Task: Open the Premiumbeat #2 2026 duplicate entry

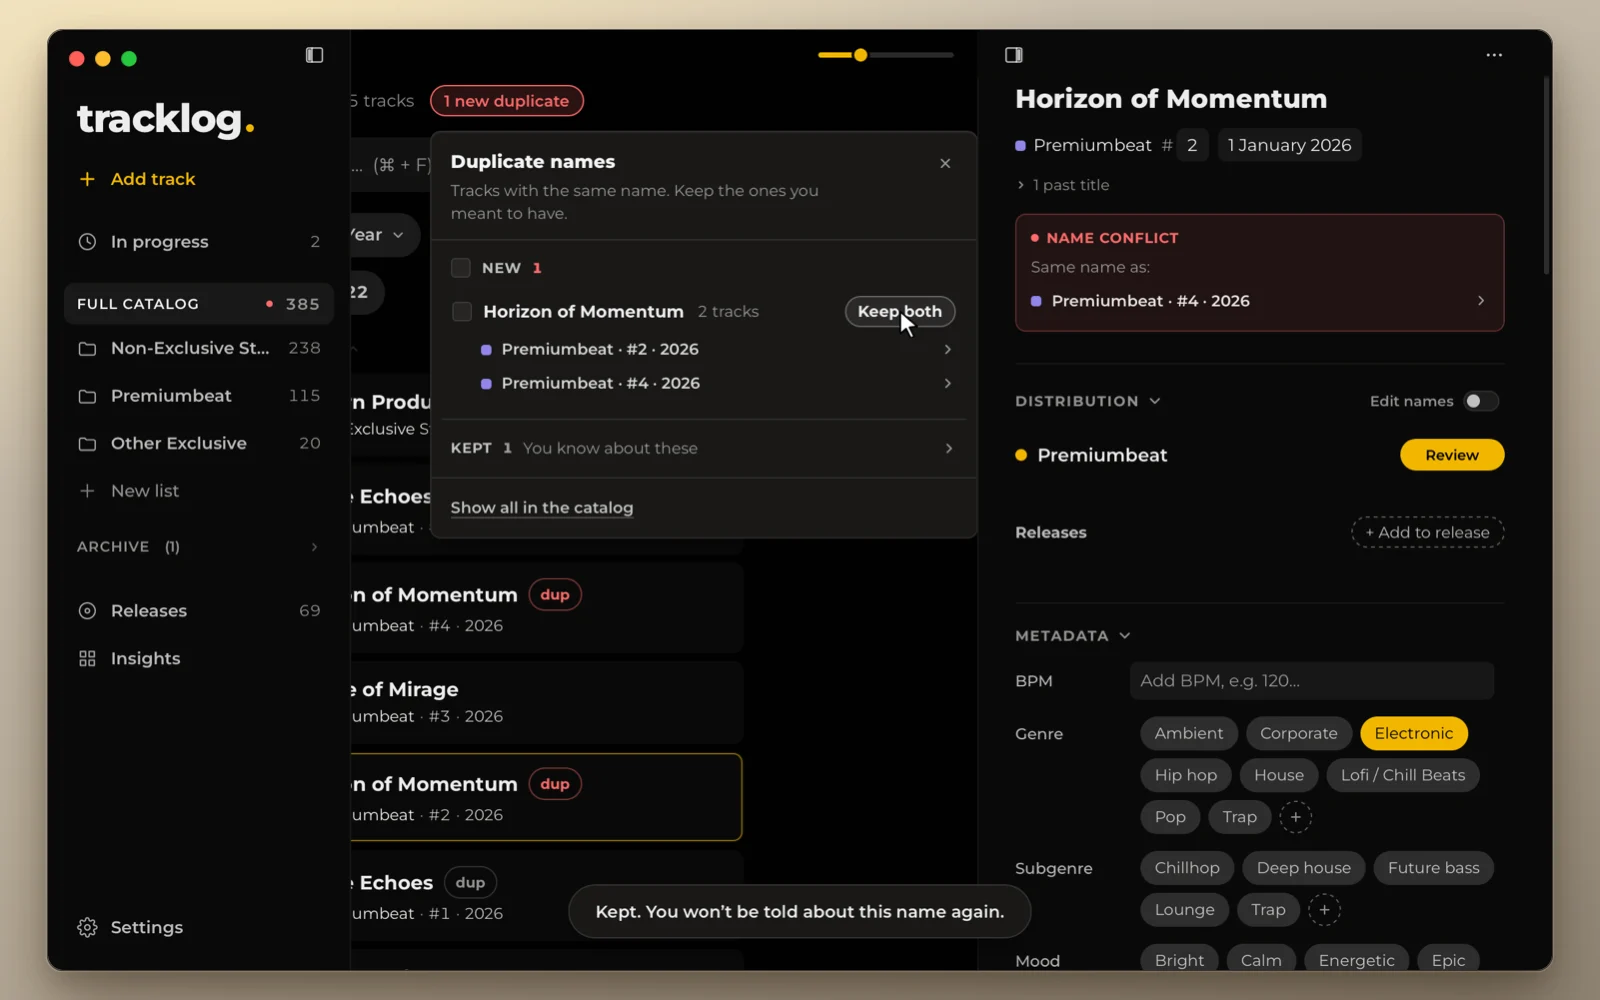Action: tap(716, 349)
